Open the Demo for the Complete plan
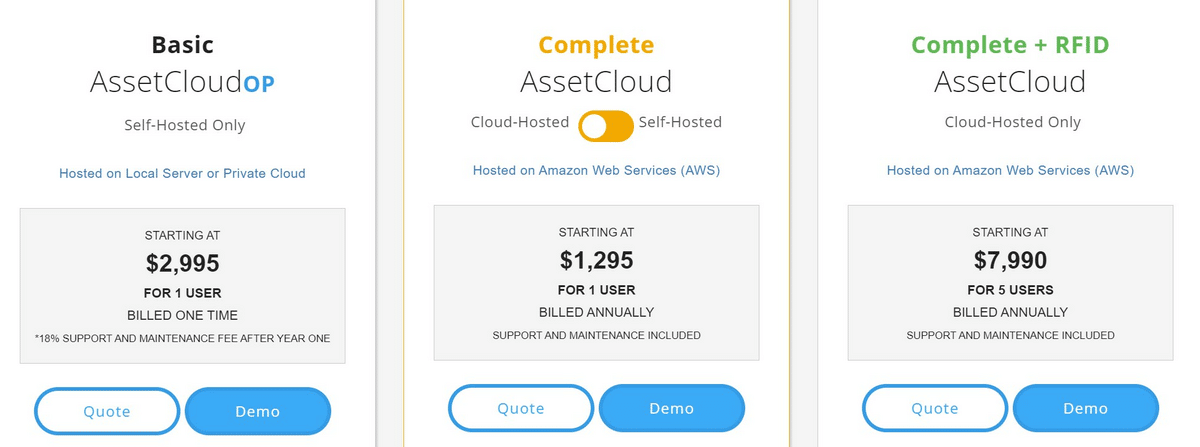1200x447 pixels. (671, 408)
